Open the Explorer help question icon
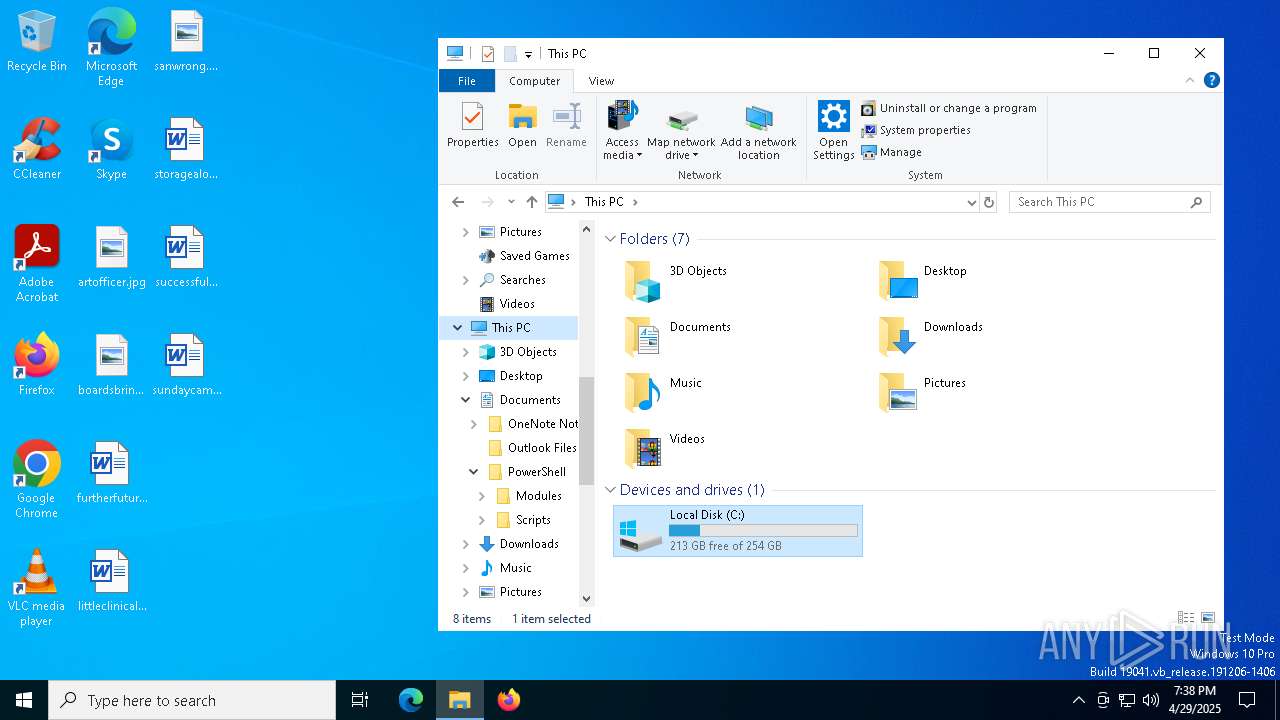1280x720 pixels. point(1211,81)
